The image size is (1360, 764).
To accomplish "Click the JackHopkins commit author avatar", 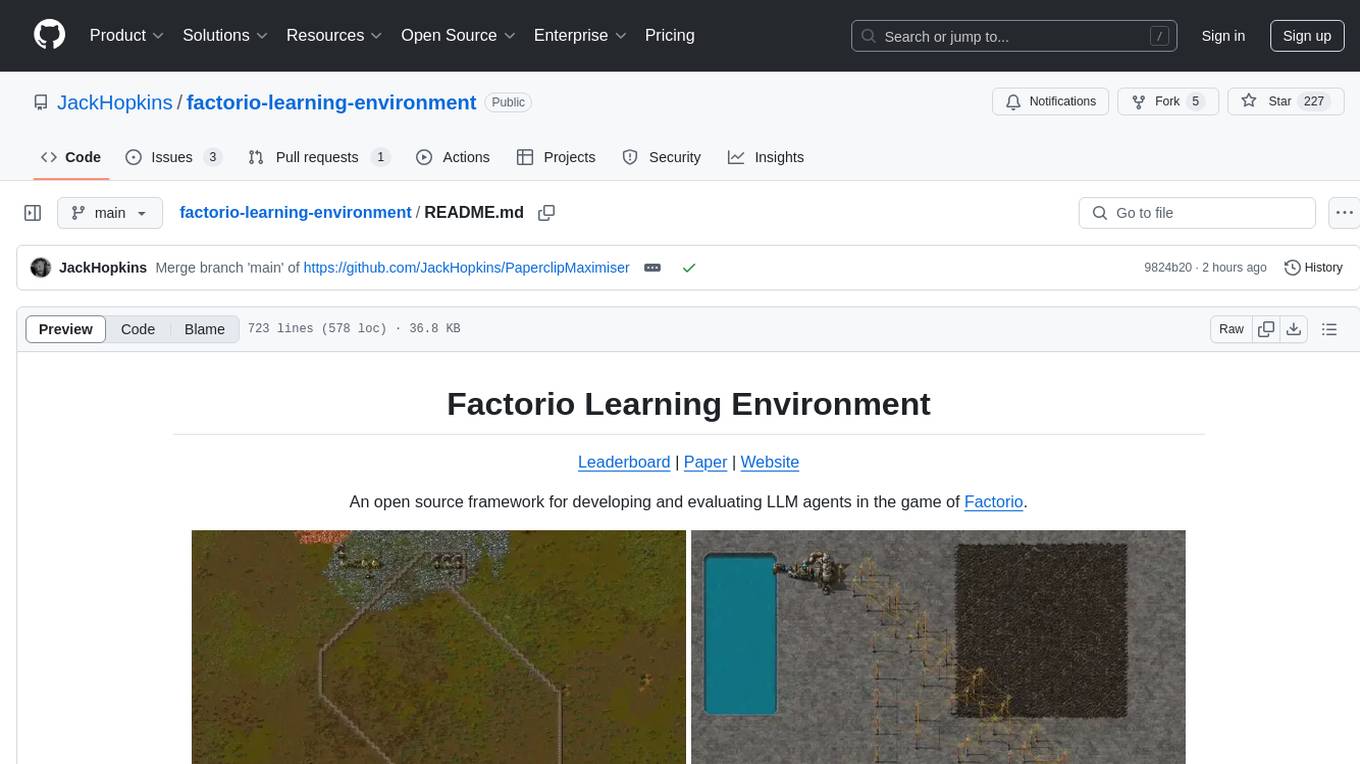I will coord(41,268).
